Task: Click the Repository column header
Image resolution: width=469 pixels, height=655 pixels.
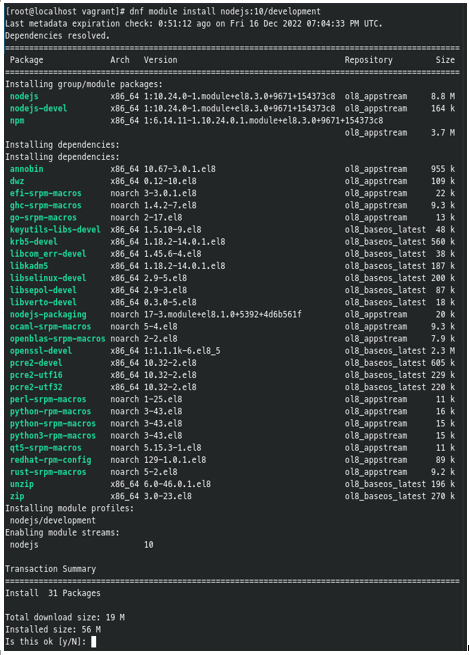Action: (368, 60)
